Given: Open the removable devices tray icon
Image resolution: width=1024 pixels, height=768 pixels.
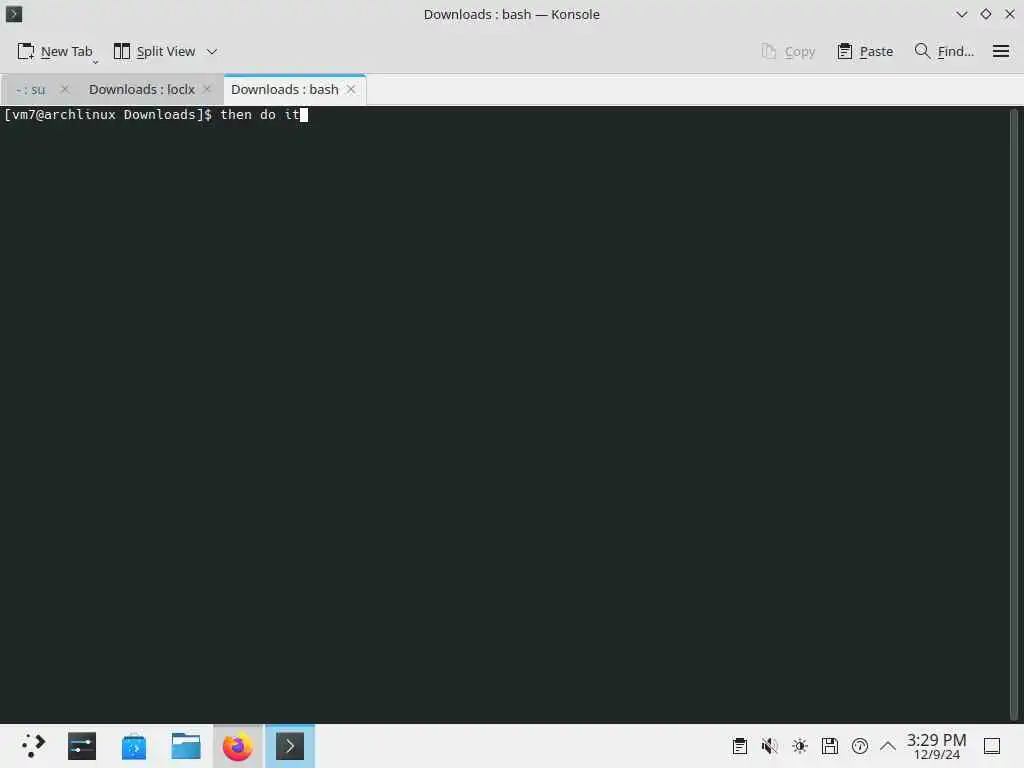Looking at the screenshot, I should (x=830, y=746).
